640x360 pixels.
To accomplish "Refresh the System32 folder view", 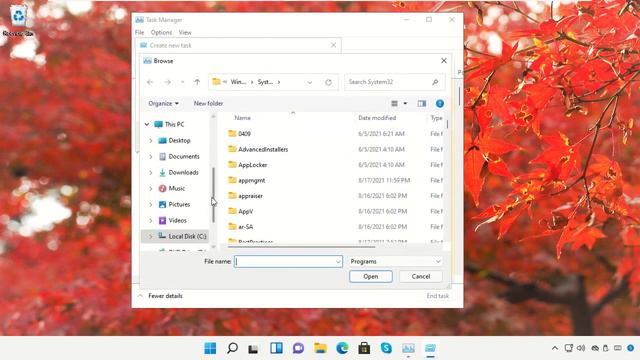I will click(x=328, y=82).
